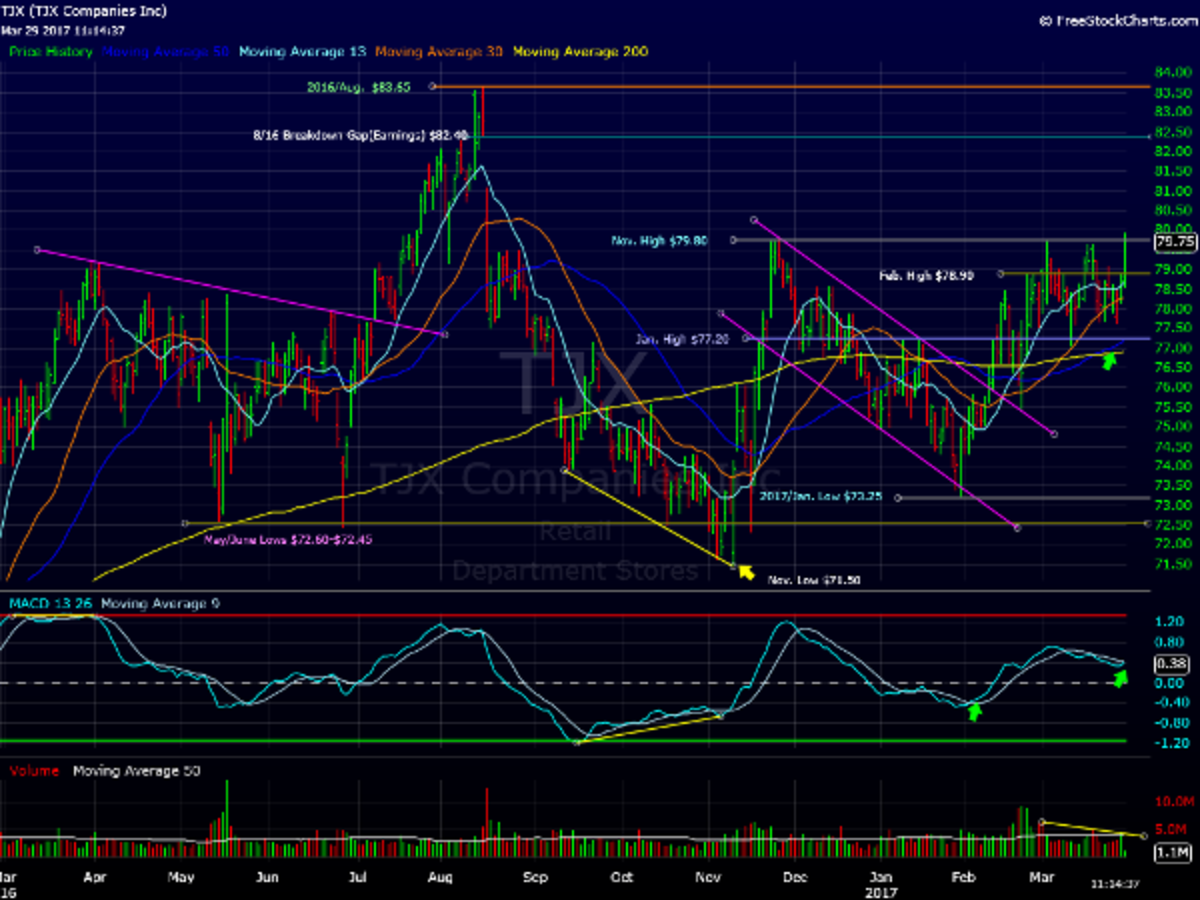The image size is (1200, 900).
Task: Click the 'Nov. High $79.80' annotation
Action: point(660,240)
